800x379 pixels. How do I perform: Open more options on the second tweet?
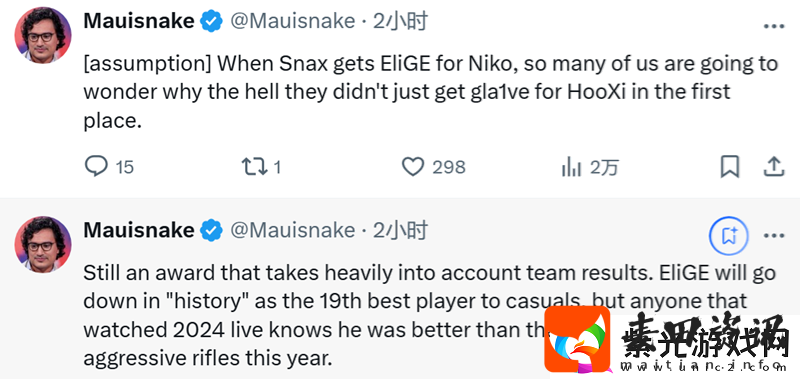click(773, 236)
